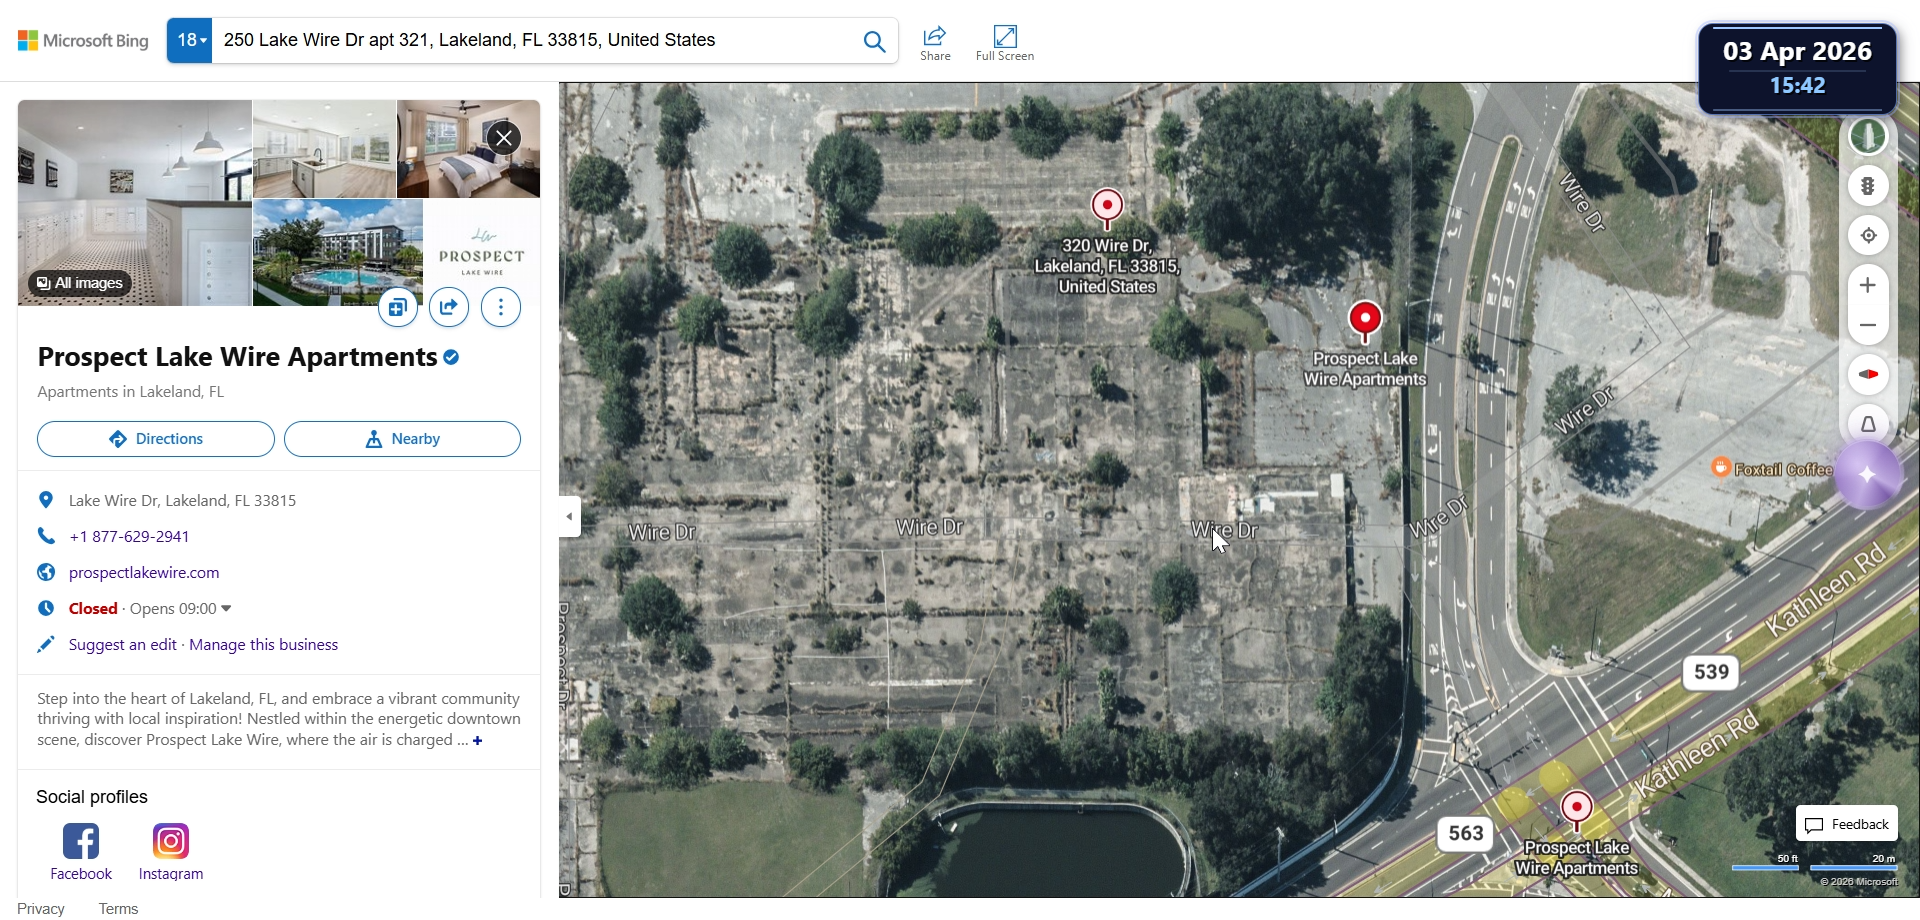Click the address search input field
Viewport: 1920px width, 920px height.
point(531,41)
